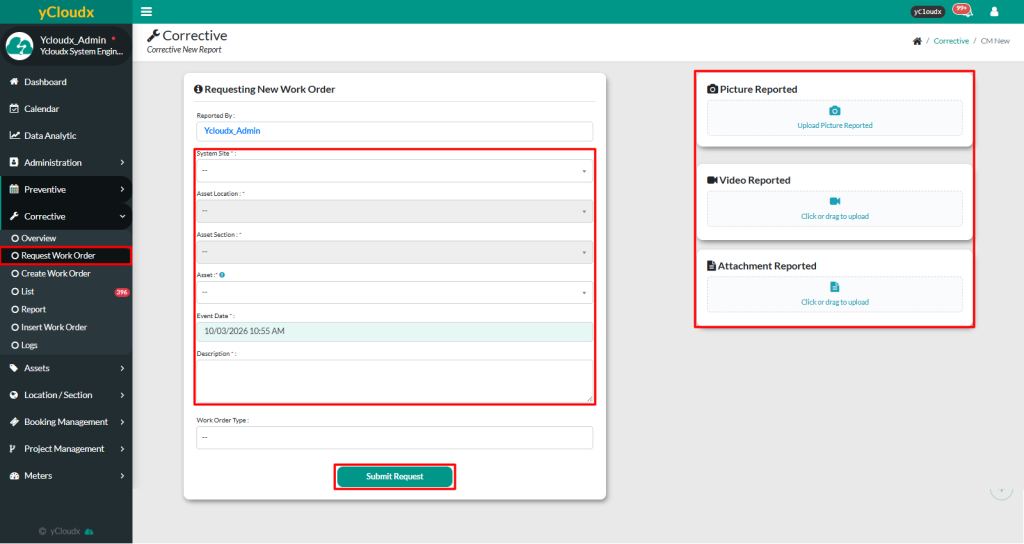This screenshot has width=1024, height=544.
Task: Click the Corrective breadcrumb link
Action: [951, 41]
